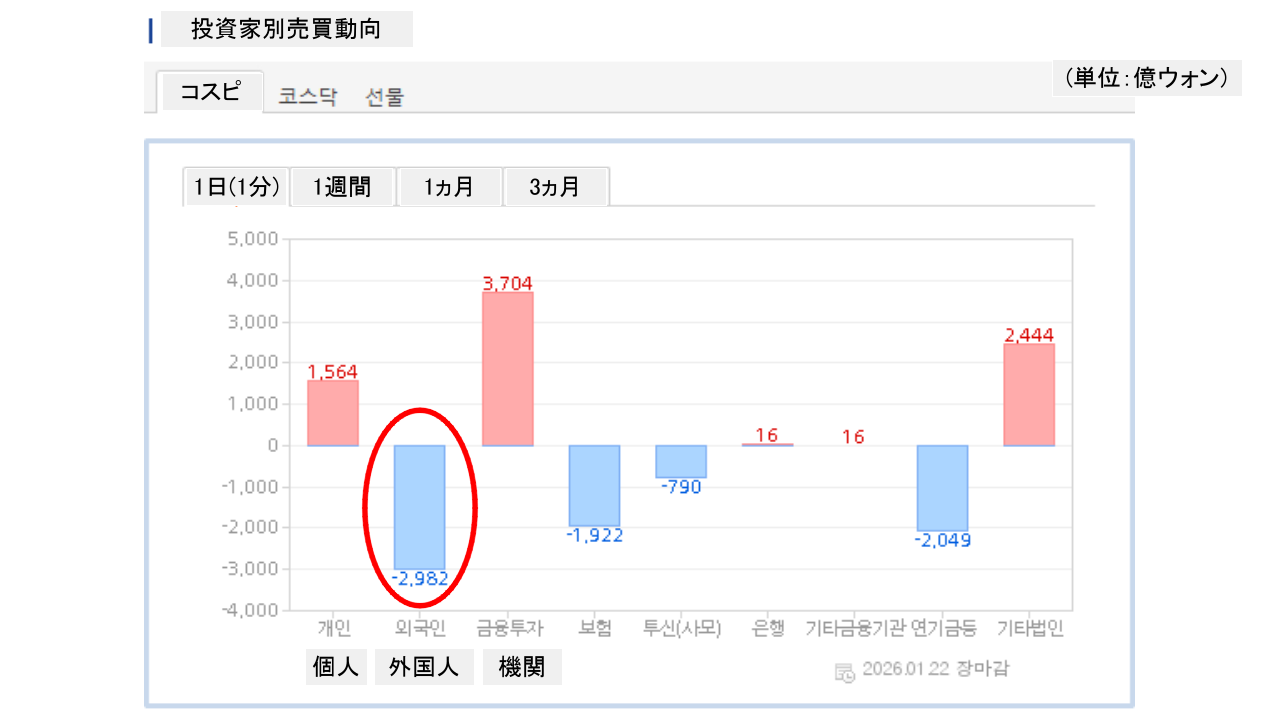Open the 선물 tab
The image size is (1280, 720).
[385, 97]
